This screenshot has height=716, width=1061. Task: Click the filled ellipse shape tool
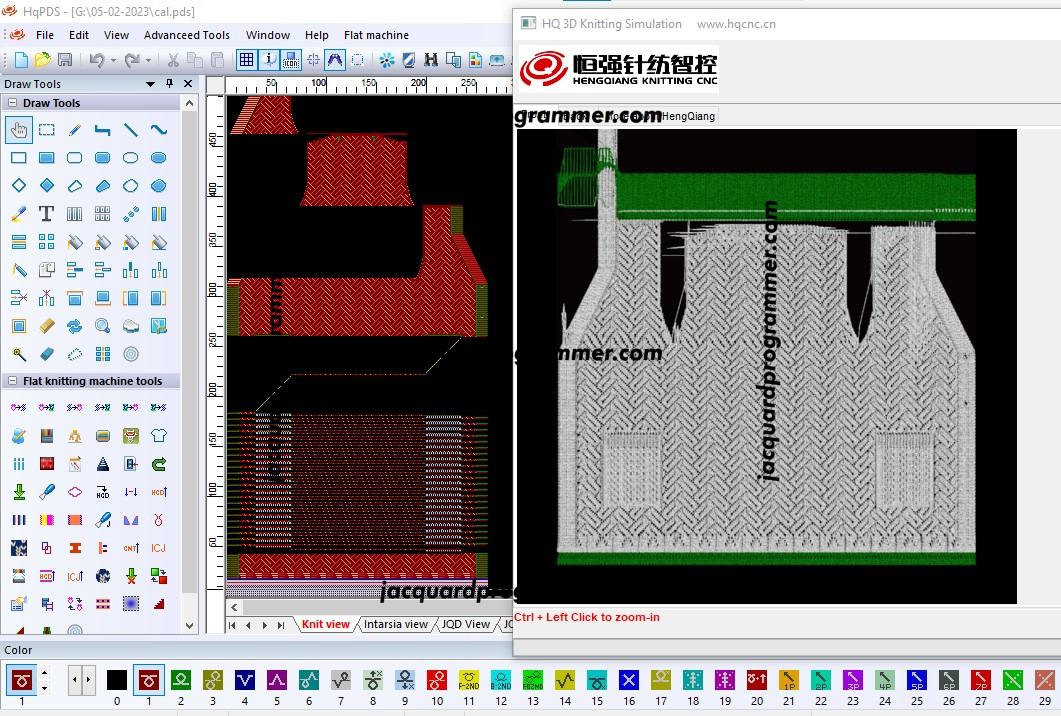[x=158, y=158]
